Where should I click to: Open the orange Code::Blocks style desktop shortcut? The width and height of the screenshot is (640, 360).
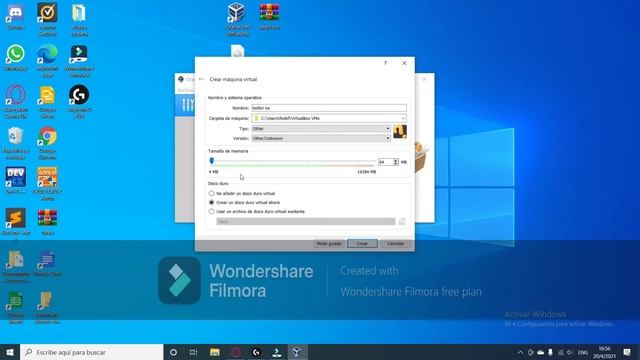coord(47,184)
